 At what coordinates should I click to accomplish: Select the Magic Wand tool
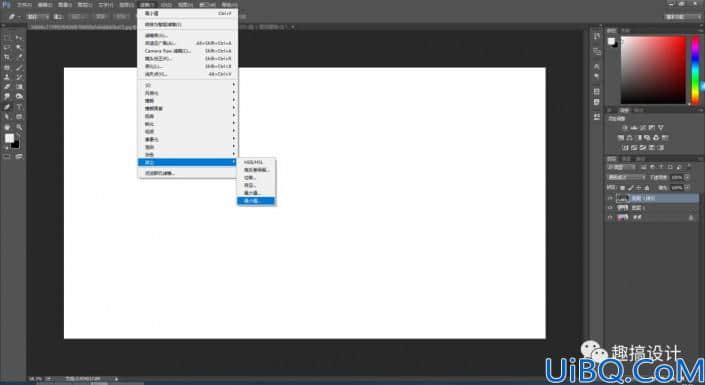(19, 47)
